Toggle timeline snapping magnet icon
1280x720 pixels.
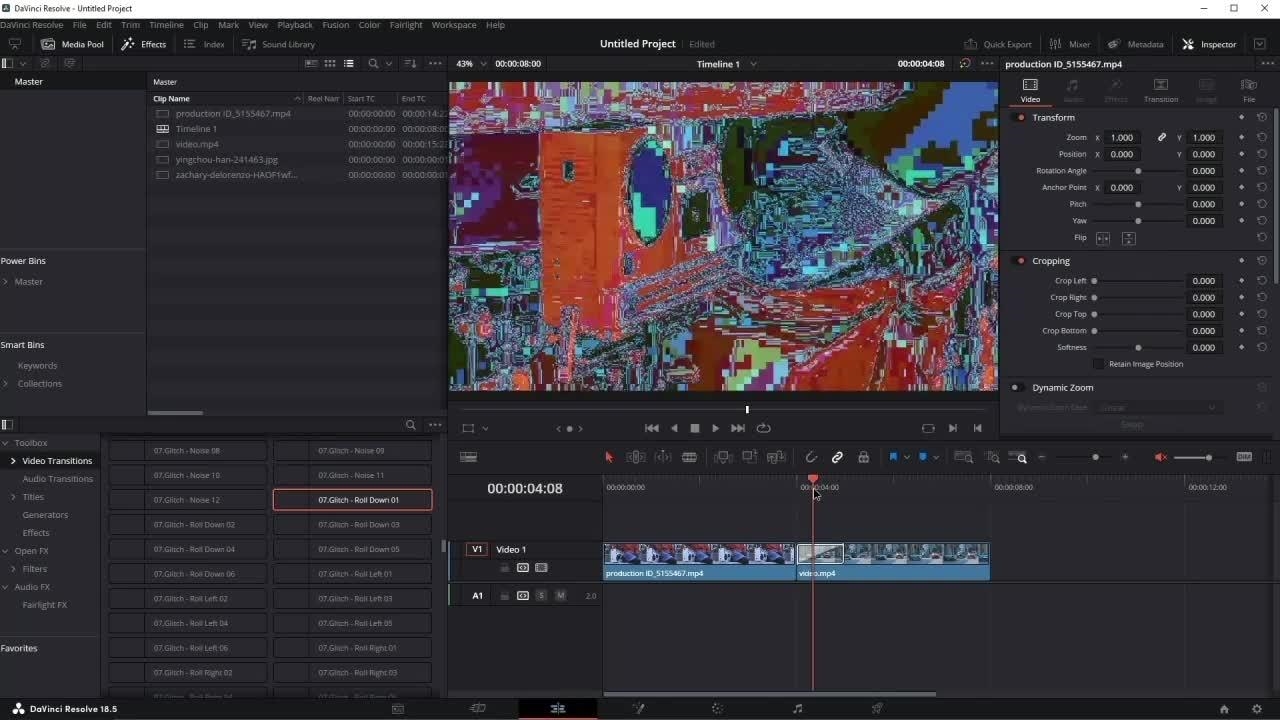811,457
